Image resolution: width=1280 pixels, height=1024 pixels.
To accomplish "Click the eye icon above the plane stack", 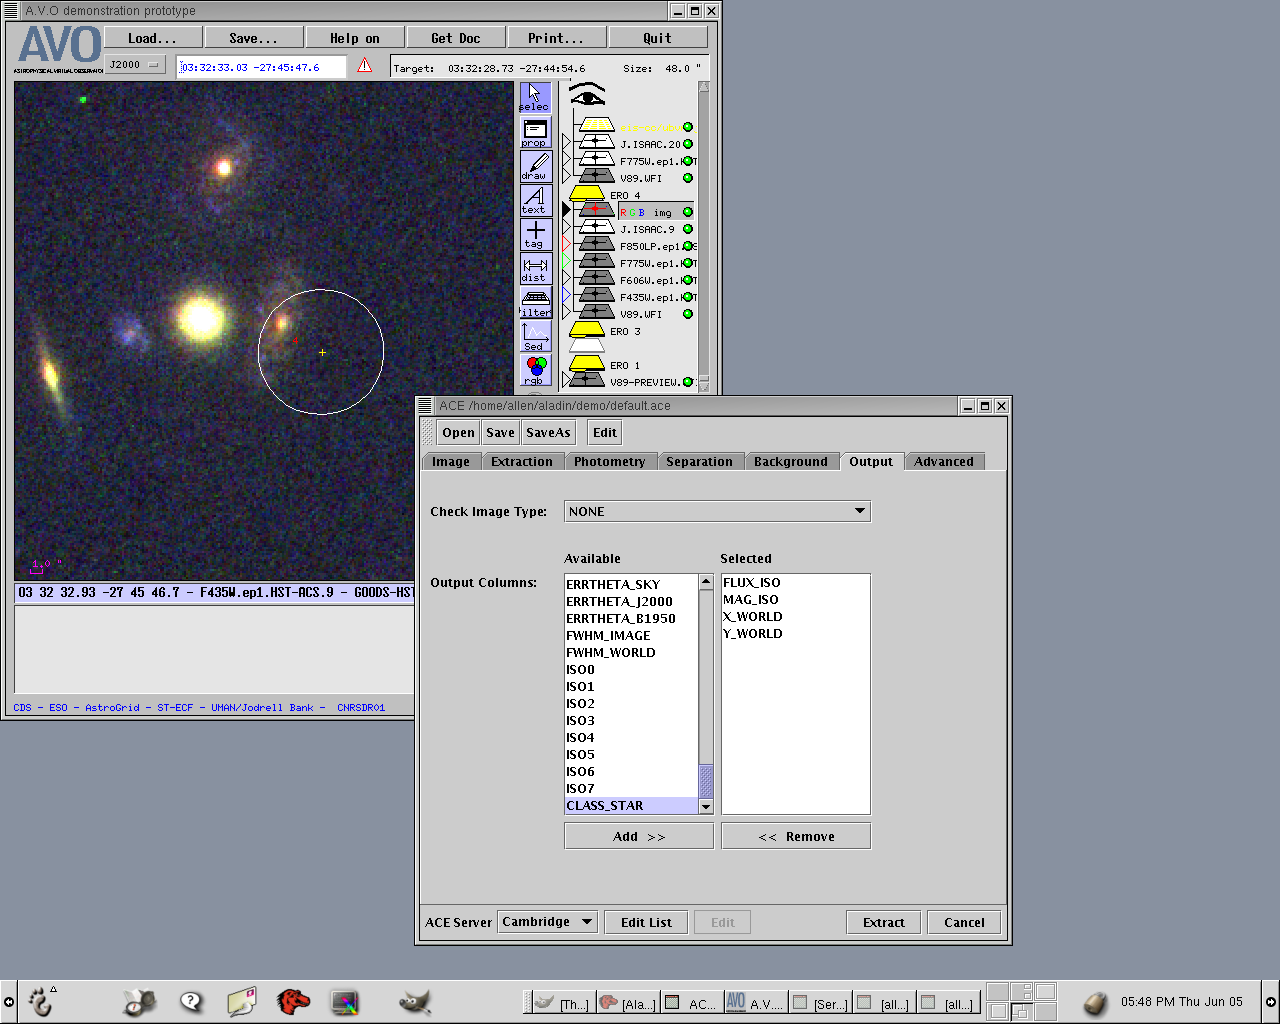I will point(587,95).
